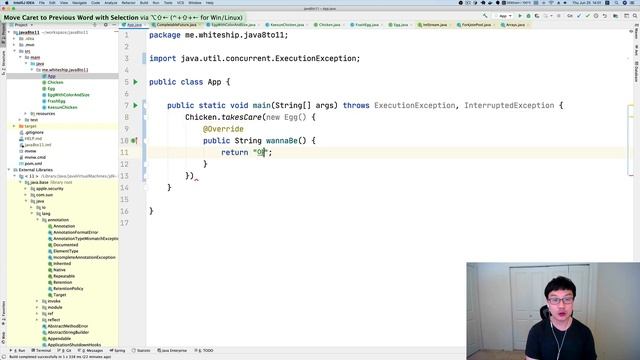
Task: Click the Run 'App' toolbar button
Action: pos(520,16)
